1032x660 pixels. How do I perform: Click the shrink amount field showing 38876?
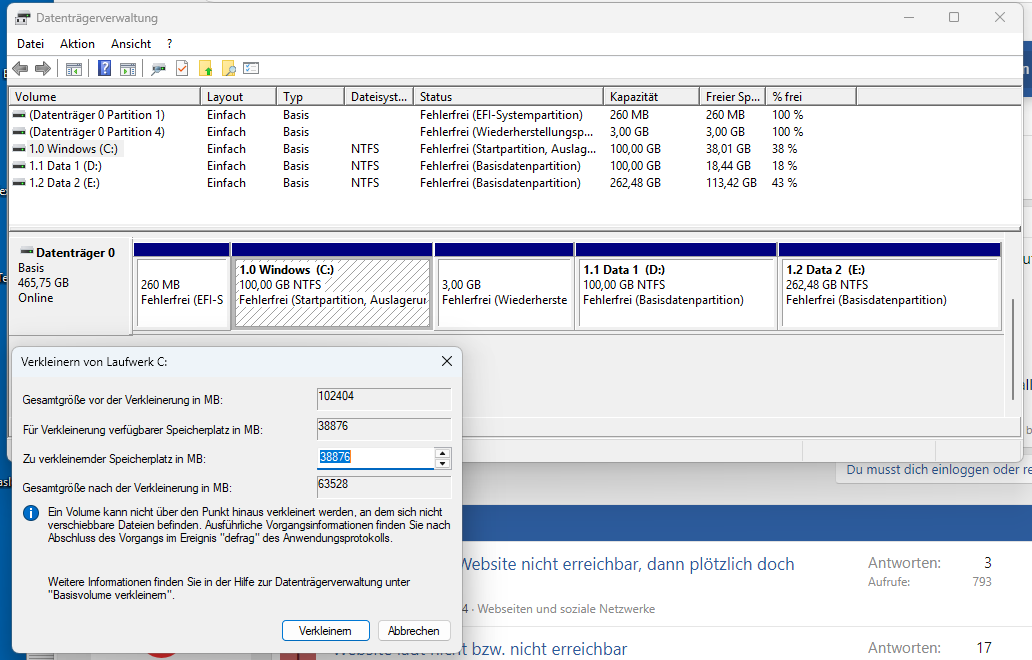click(376, 457)
